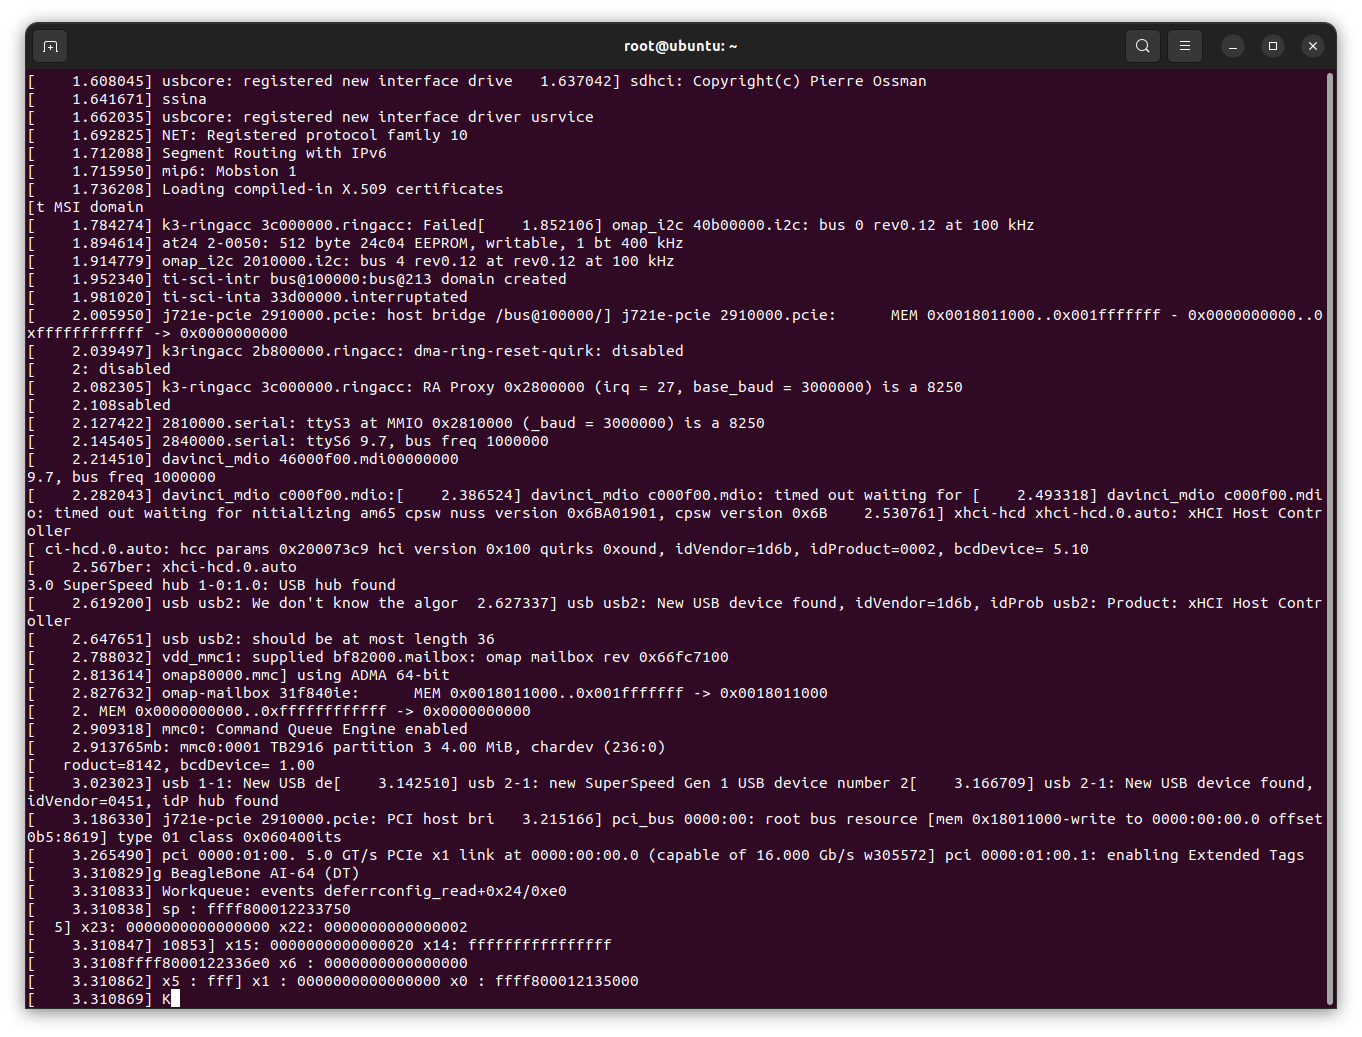
Task: Click "3.3108ffff8000122336e0 x6" line
Action: tap(247, 963)
